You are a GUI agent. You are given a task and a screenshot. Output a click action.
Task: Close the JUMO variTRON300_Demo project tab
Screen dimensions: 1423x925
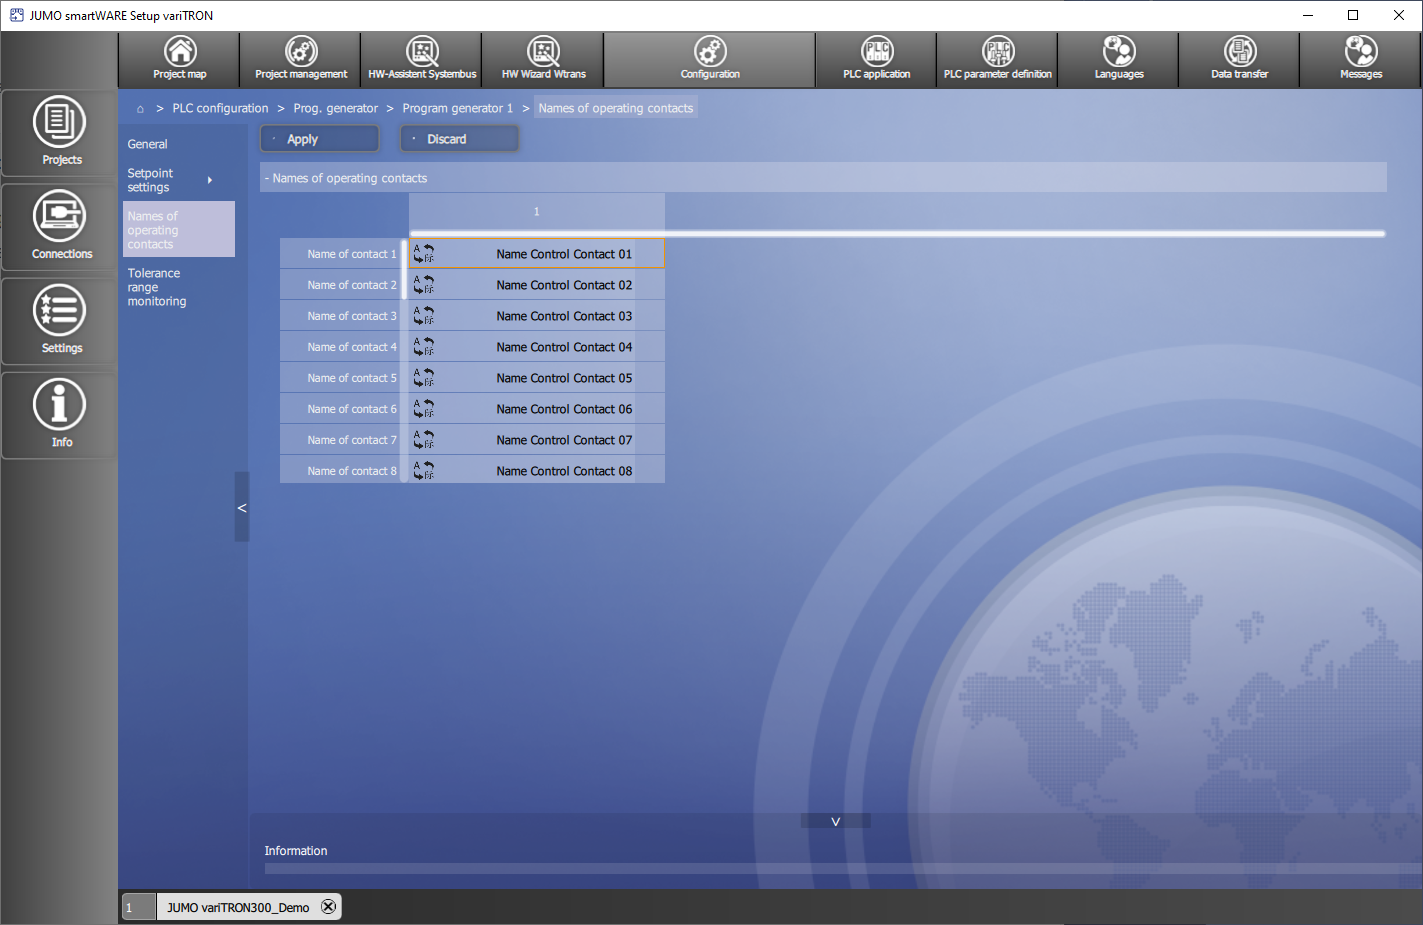(x=328, y=907)
